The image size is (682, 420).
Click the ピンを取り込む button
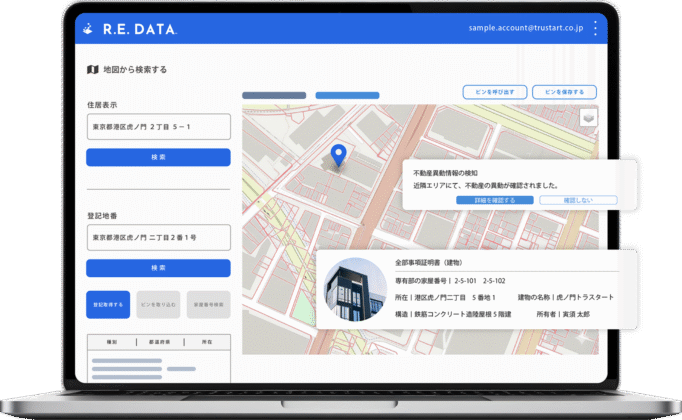click(x=158, y=304)
